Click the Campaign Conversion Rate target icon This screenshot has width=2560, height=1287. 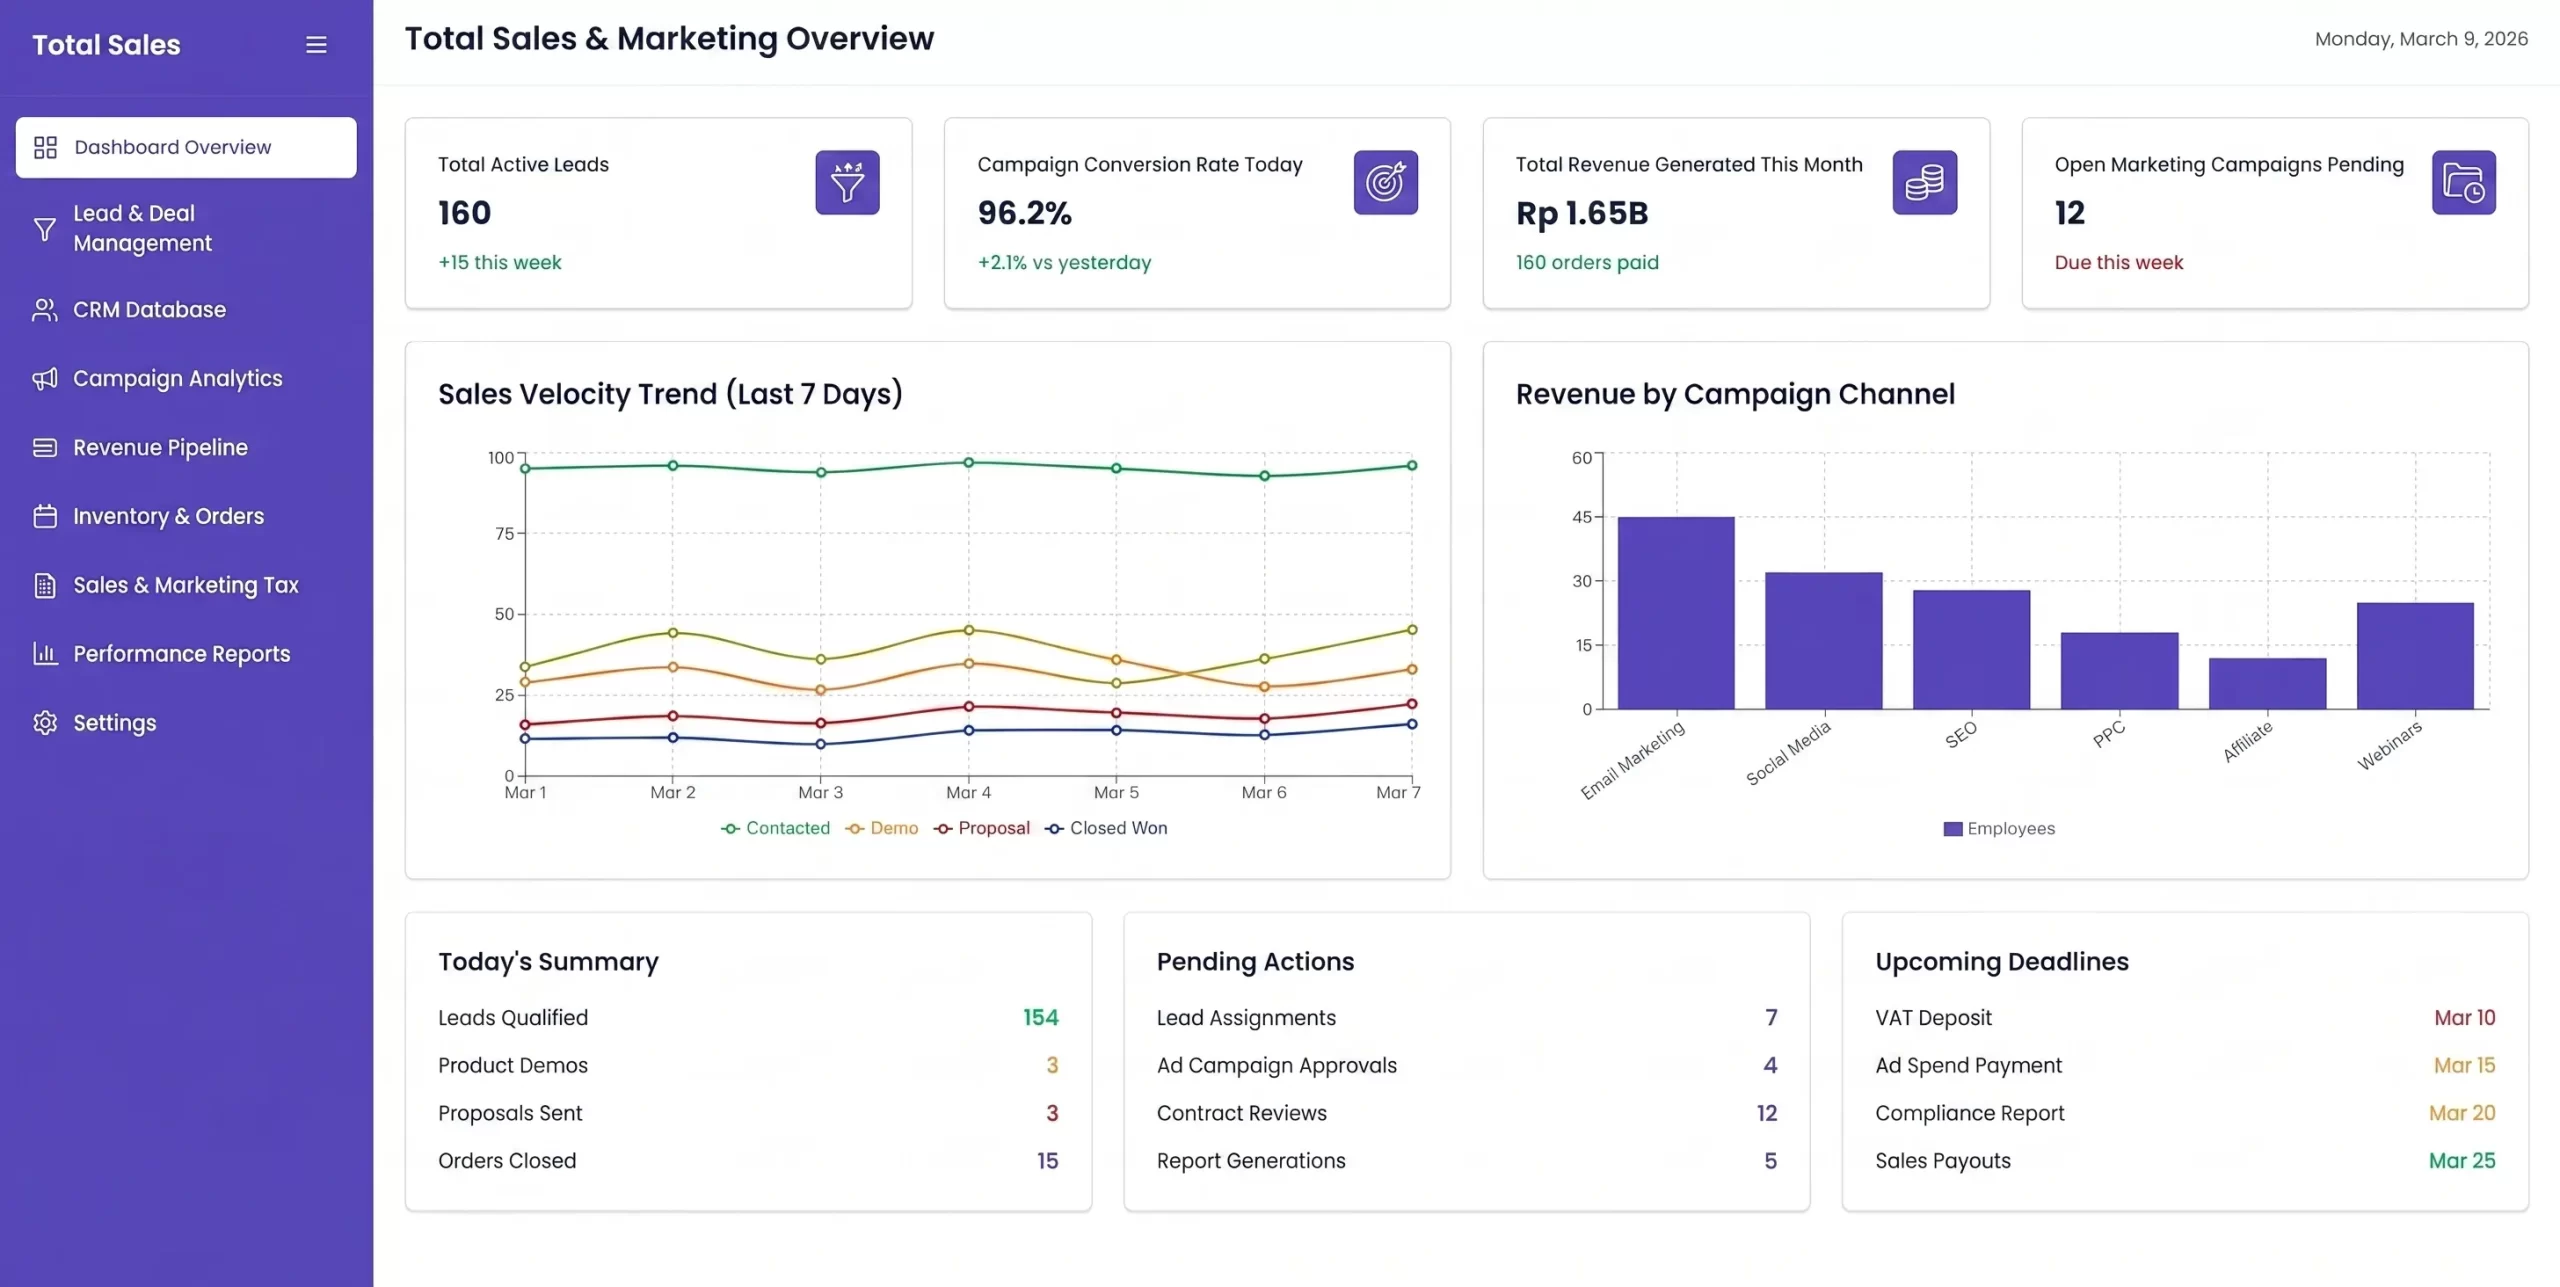[x=1385, y=182]
